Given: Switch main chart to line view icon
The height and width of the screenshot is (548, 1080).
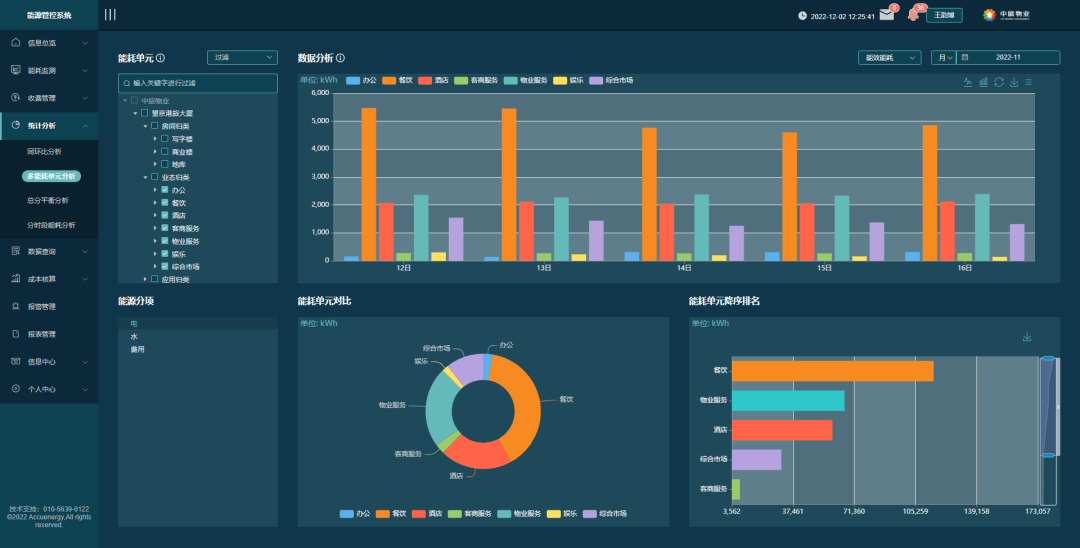Looking at the screenshot, I should click(968, 82).
